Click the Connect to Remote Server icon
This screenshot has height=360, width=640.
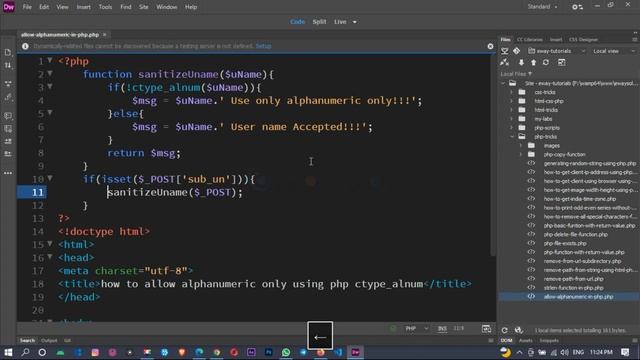pos(504,51)
